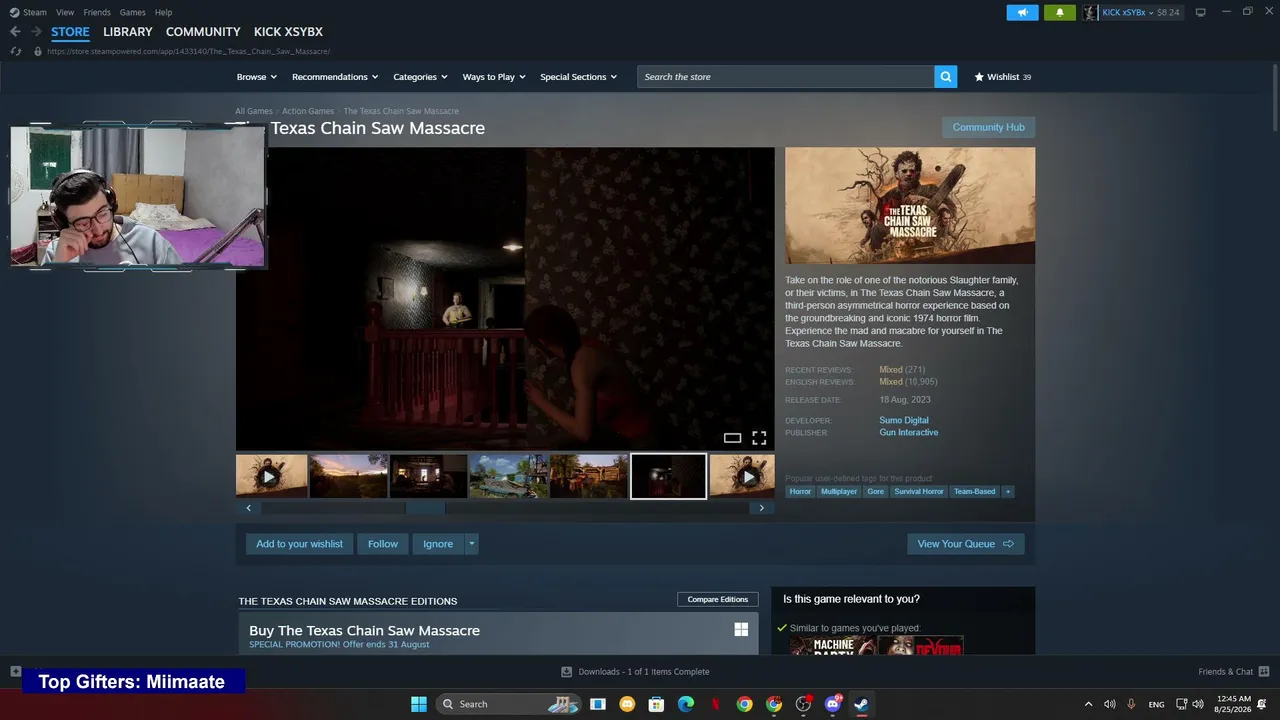Click the user avatar in title bar

[1090, 12]
